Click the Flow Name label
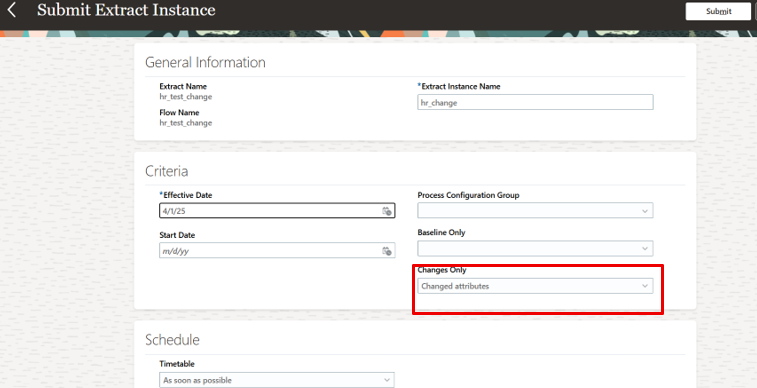This screenshot has width=757, height=388. tap(179, 112)
